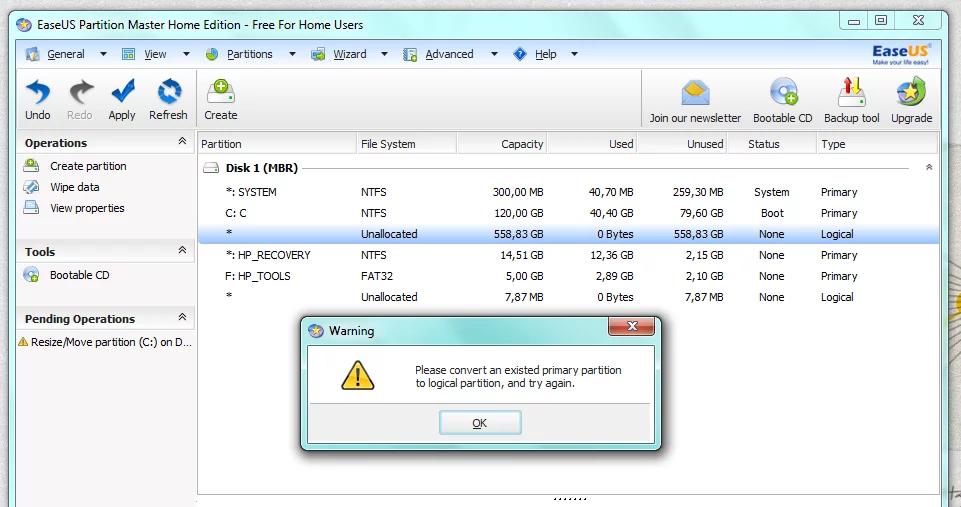
Task: Sort by Type column header
Action: click(x=878, y=144)
